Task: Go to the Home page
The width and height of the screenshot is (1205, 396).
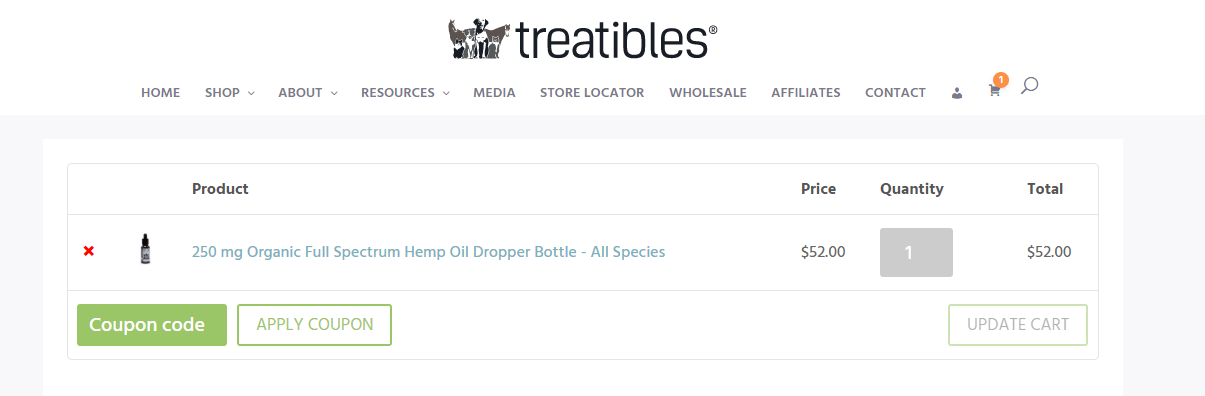Action: pyautogui.click(x=160, y=93)
